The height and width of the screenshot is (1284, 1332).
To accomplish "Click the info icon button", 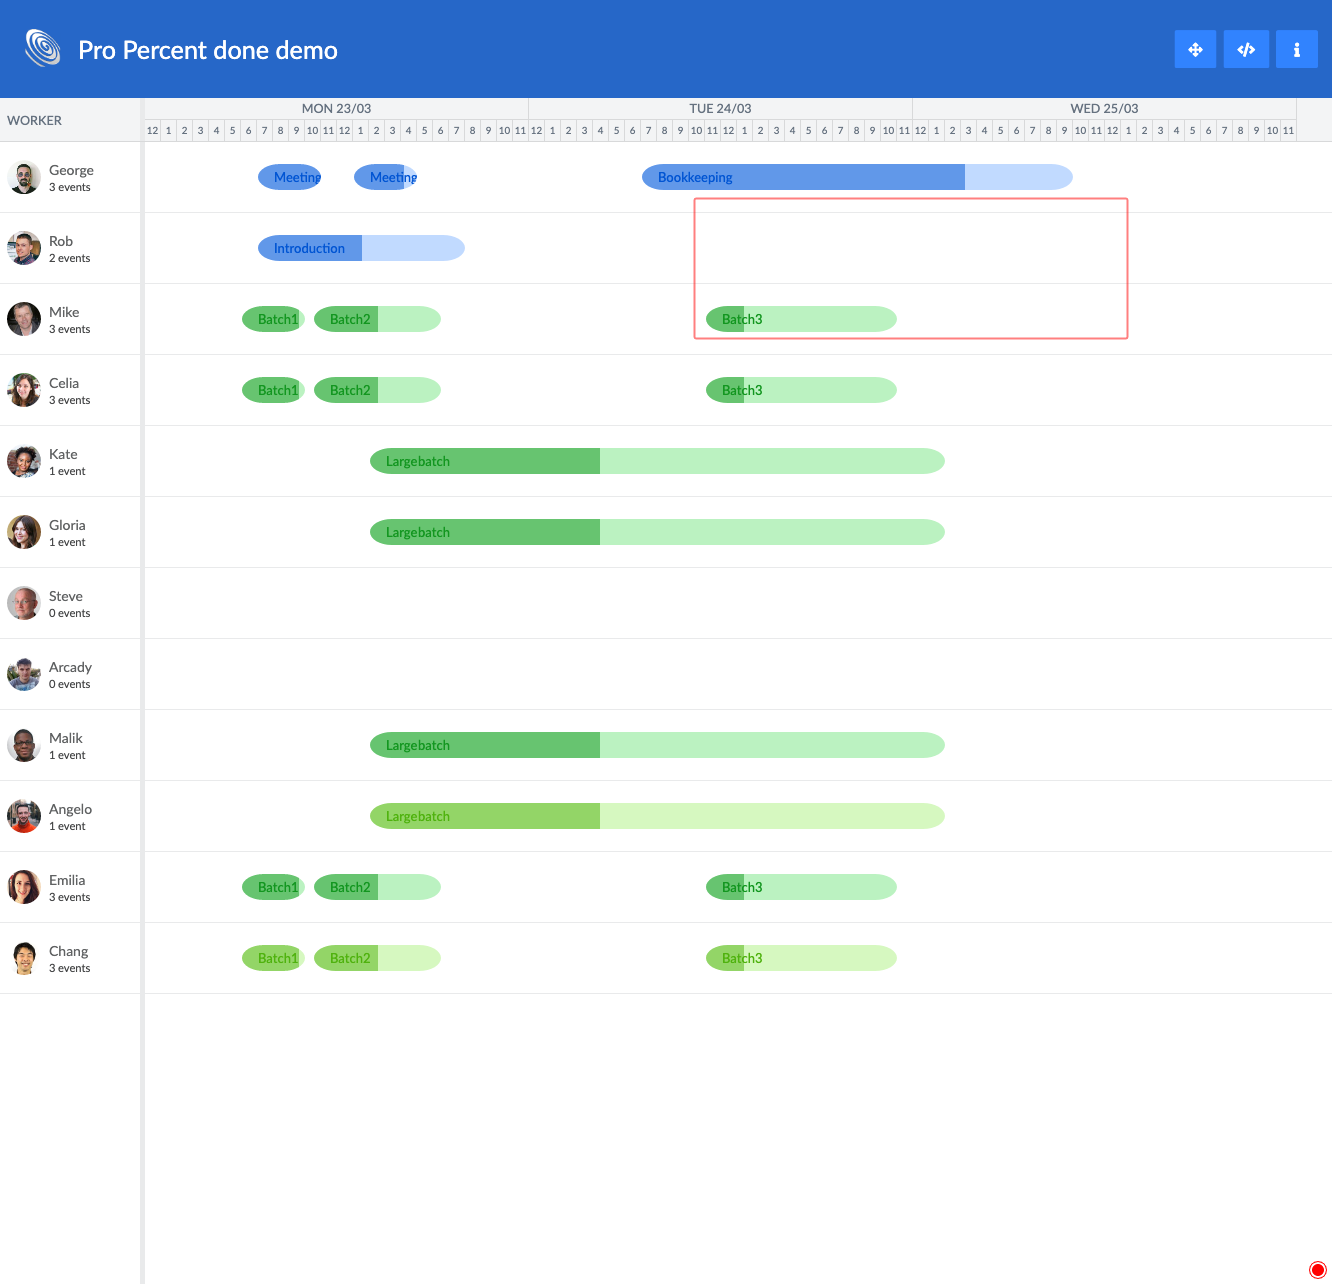I will (1297, 49).
